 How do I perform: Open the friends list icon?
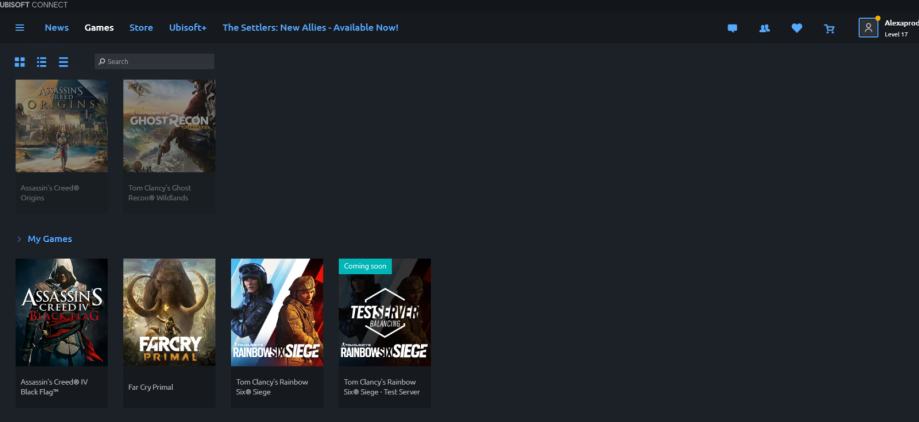(x=764, y=28)
